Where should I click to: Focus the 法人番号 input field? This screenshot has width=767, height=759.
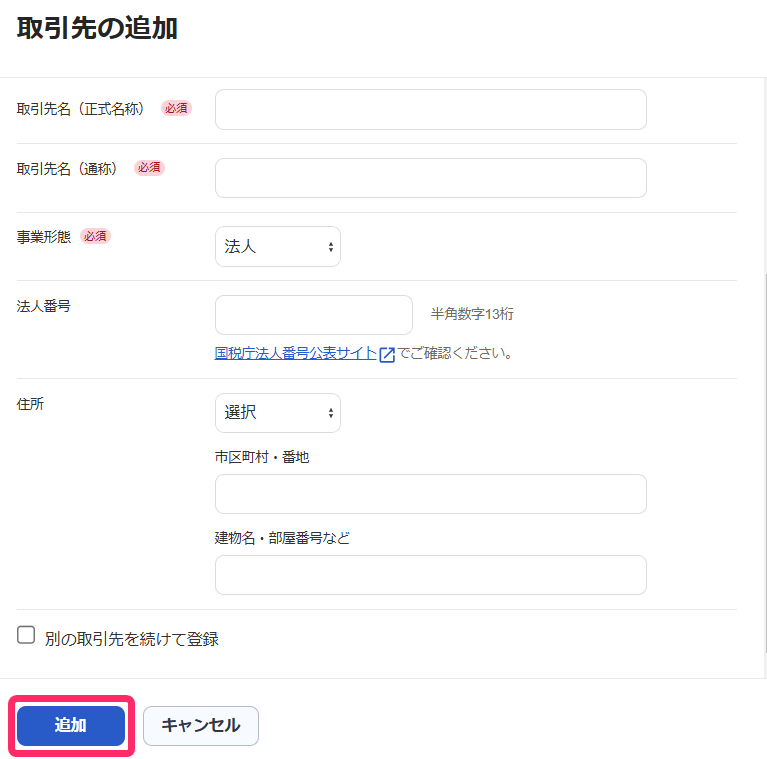[x=314, y=315]
